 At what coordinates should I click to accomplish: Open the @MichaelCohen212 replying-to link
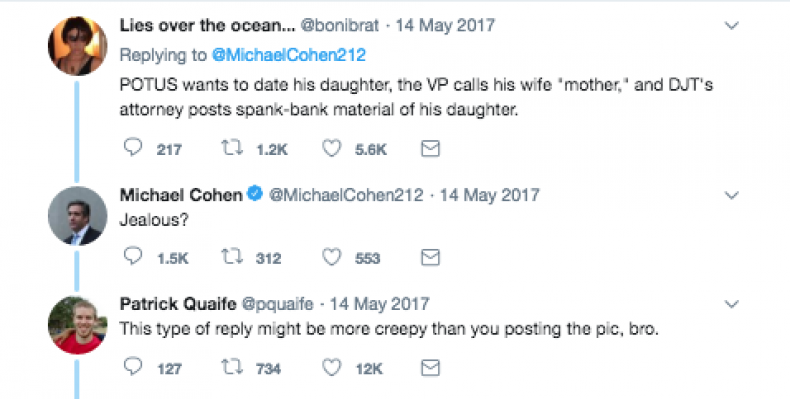click(289, 55)
